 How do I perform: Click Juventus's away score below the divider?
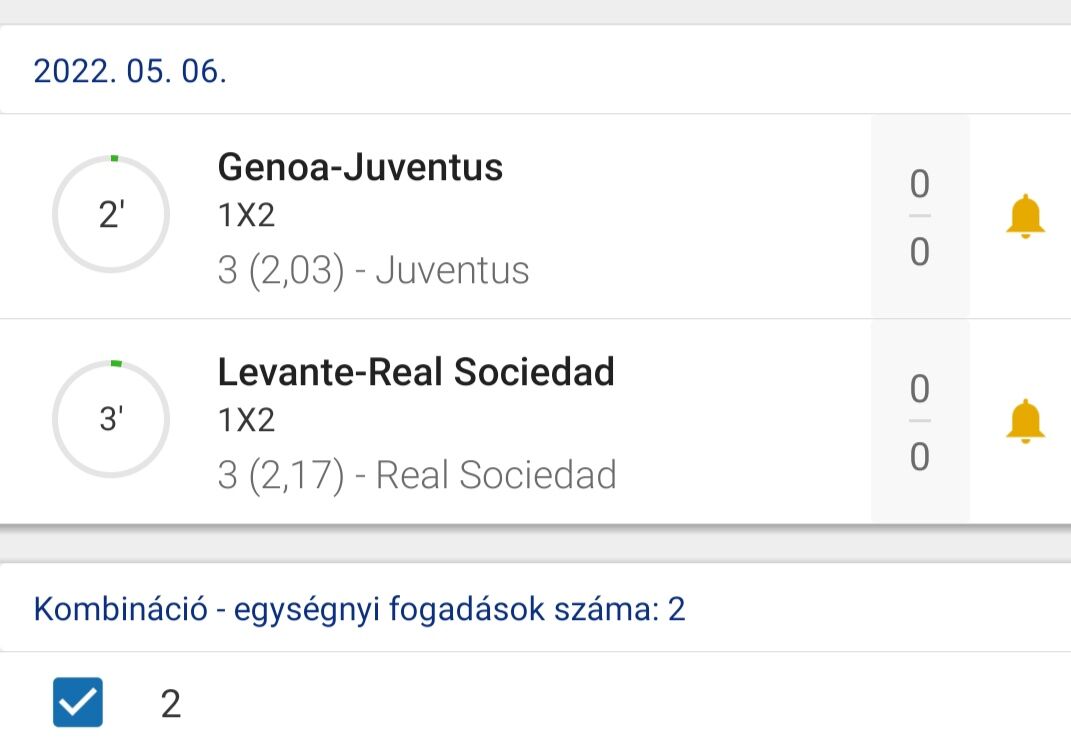click(920, 252)
